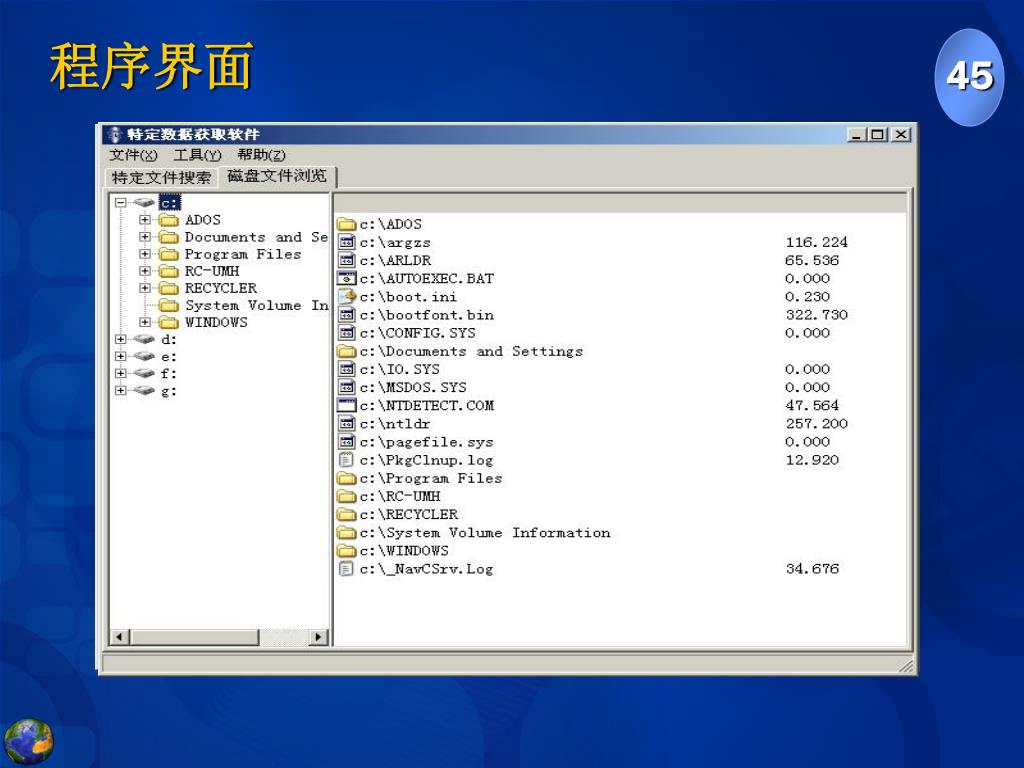Click the file list column header bar

tap(620, 203)
